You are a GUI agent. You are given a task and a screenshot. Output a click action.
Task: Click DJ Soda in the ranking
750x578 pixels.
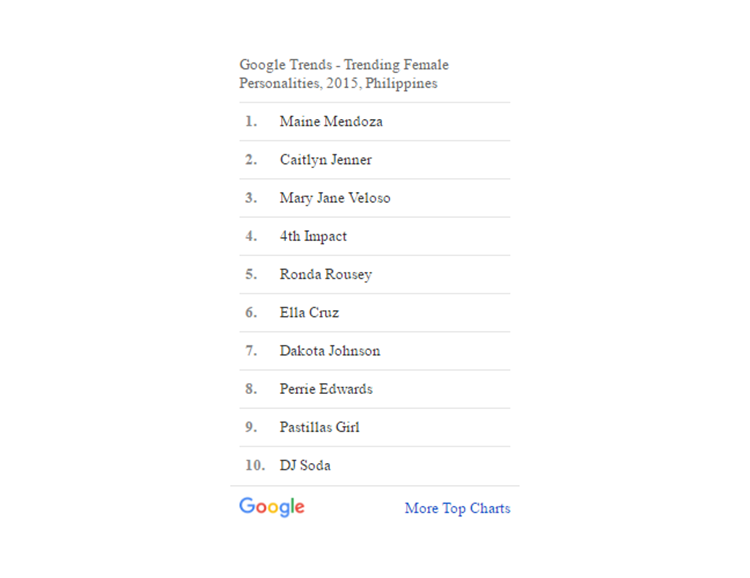pos(305,465)
